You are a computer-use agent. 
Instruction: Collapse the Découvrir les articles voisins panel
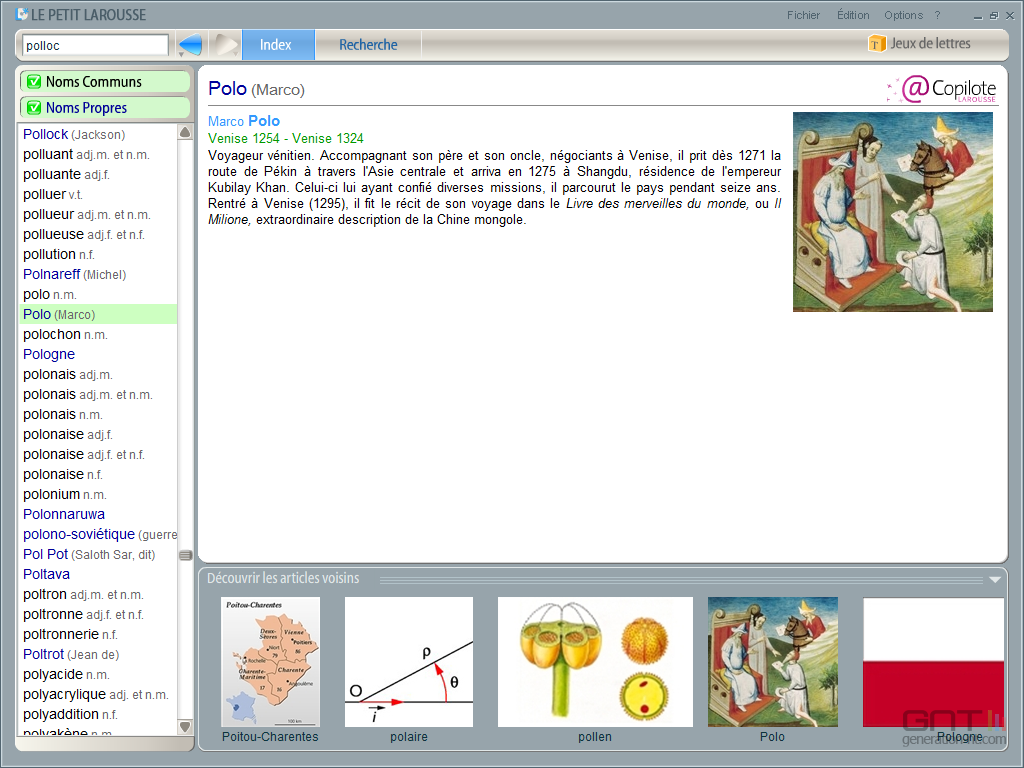tap(995, 579)
